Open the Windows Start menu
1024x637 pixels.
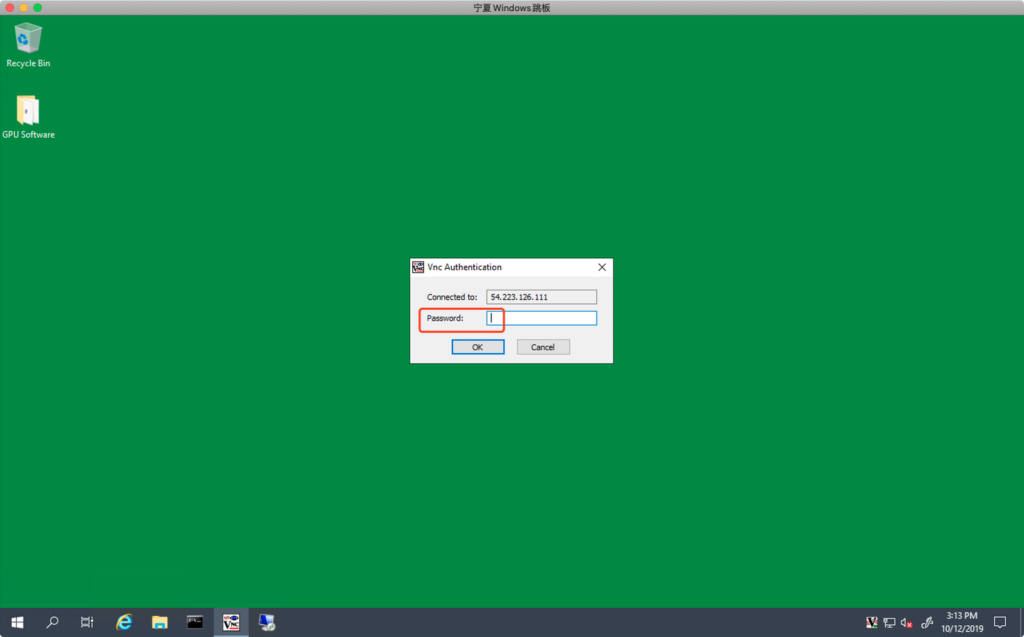[17, 622]
